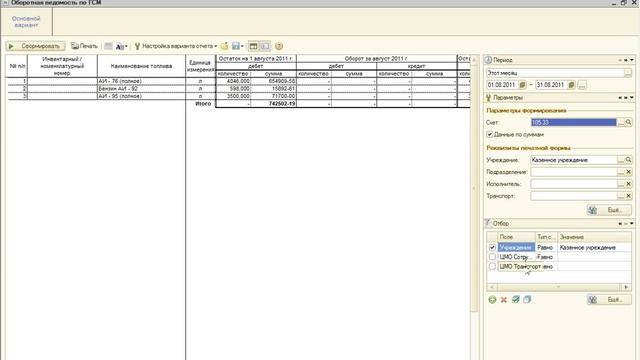The height and width of the screenshot is (360, 640).
Task: Click the end date field 31.08.2011
Action: pyautogui.click(x=551, y=85)
